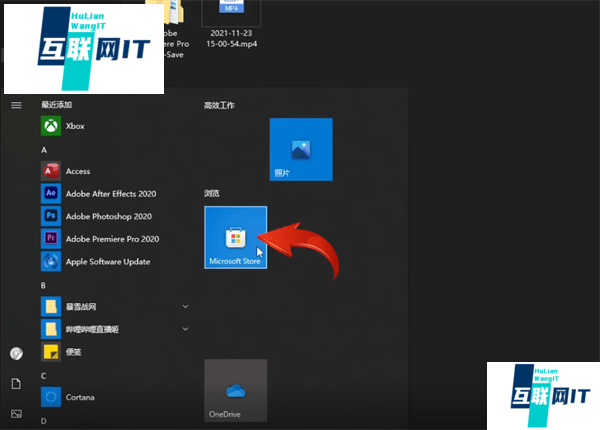This screenshot has width=600, height=430.
Task: Click the letter D section header
Action: click(44, 421)
